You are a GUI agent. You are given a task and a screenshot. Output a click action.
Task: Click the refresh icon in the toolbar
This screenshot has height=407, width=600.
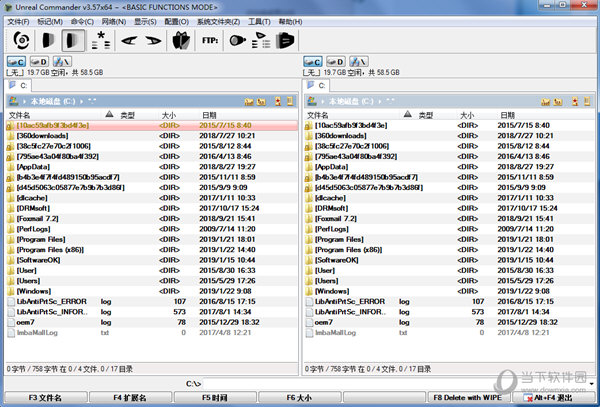coord(19,40)
